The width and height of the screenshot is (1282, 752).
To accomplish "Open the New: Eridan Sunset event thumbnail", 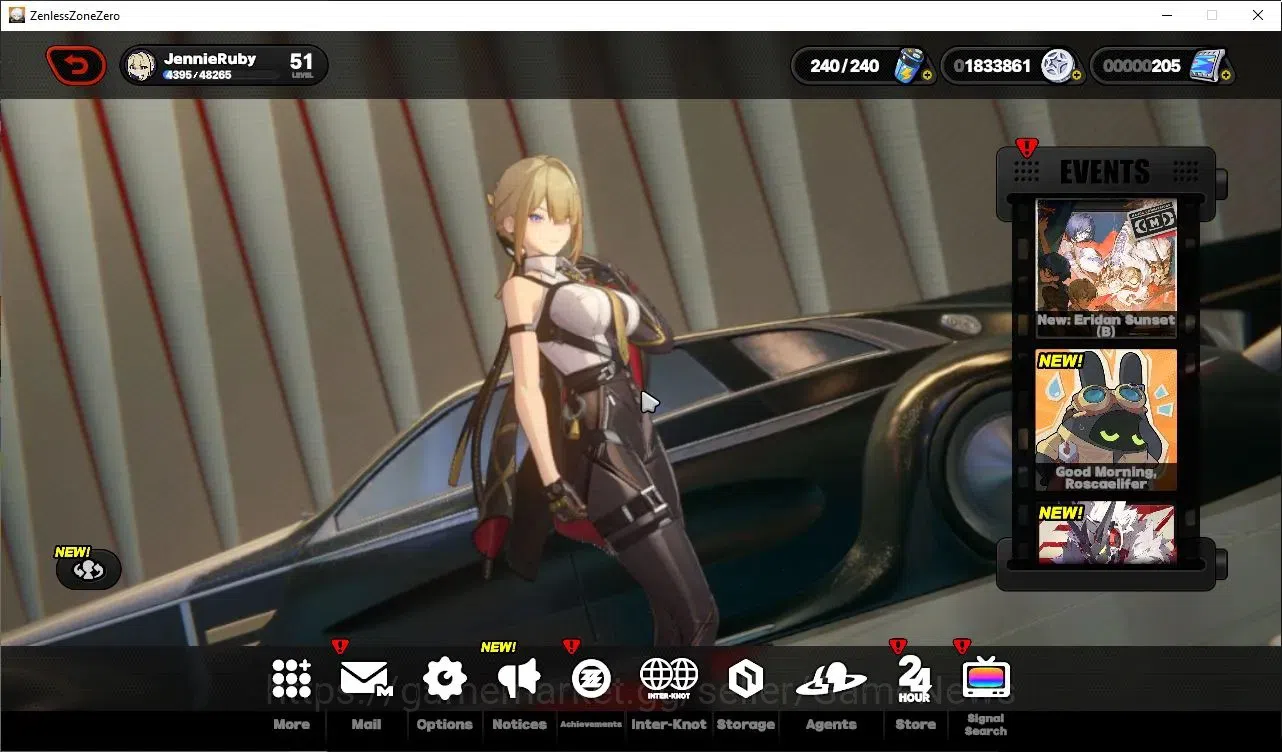I will click(x=1106, y=267).
